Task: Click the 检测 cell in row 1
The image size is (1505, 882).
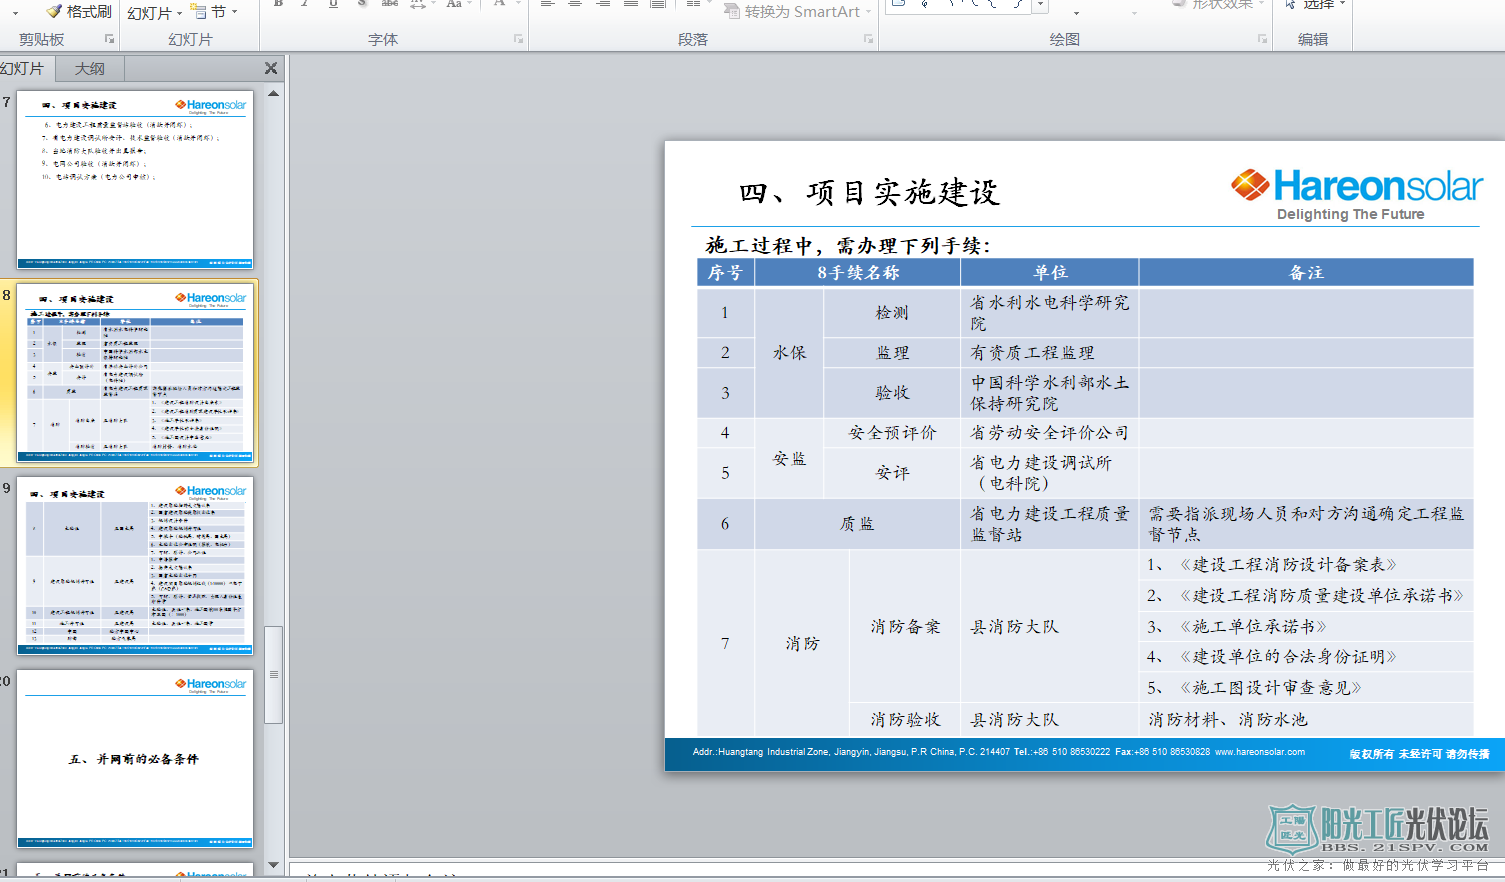Action: coord(892,313)
